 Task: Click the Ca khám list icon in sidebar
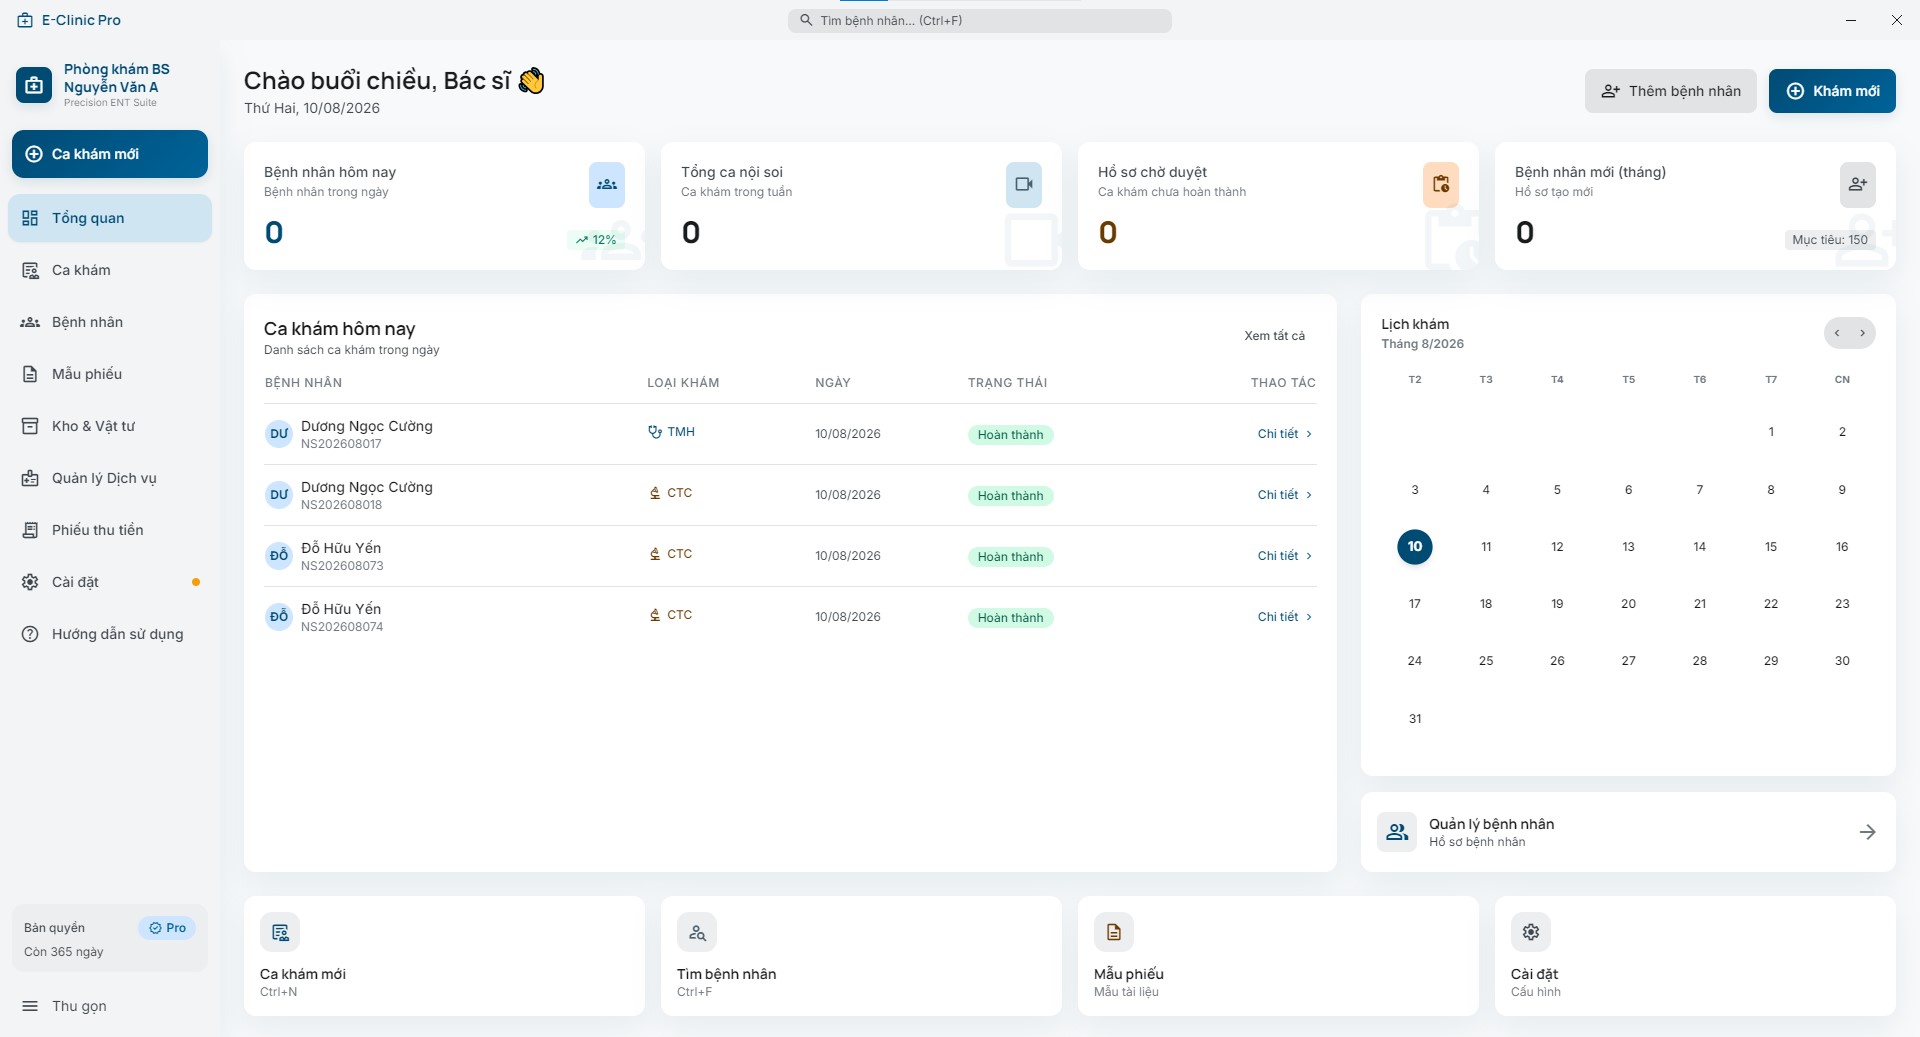pos(30,270)
